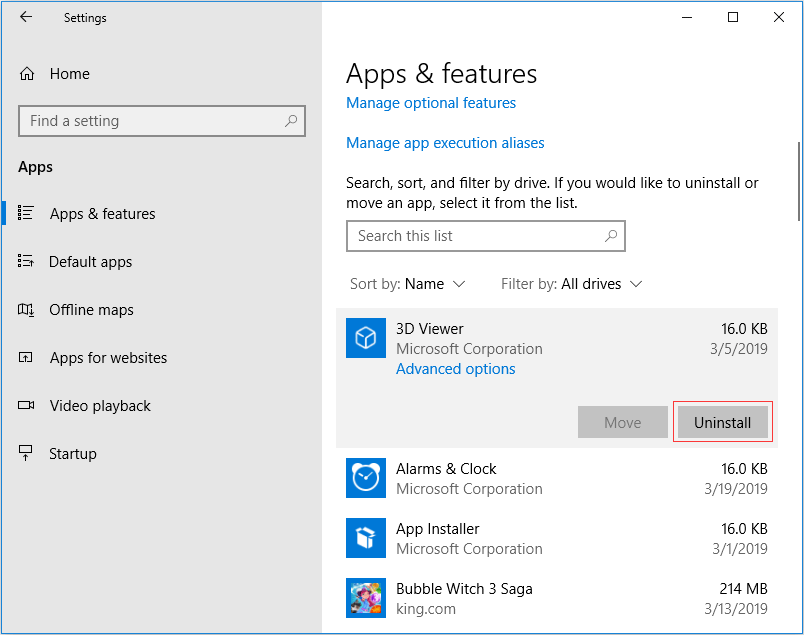The width and height of the screenshot is (804, 635).
Task: Click the Alarms & Clock app icon
Action: coord(366,478)
